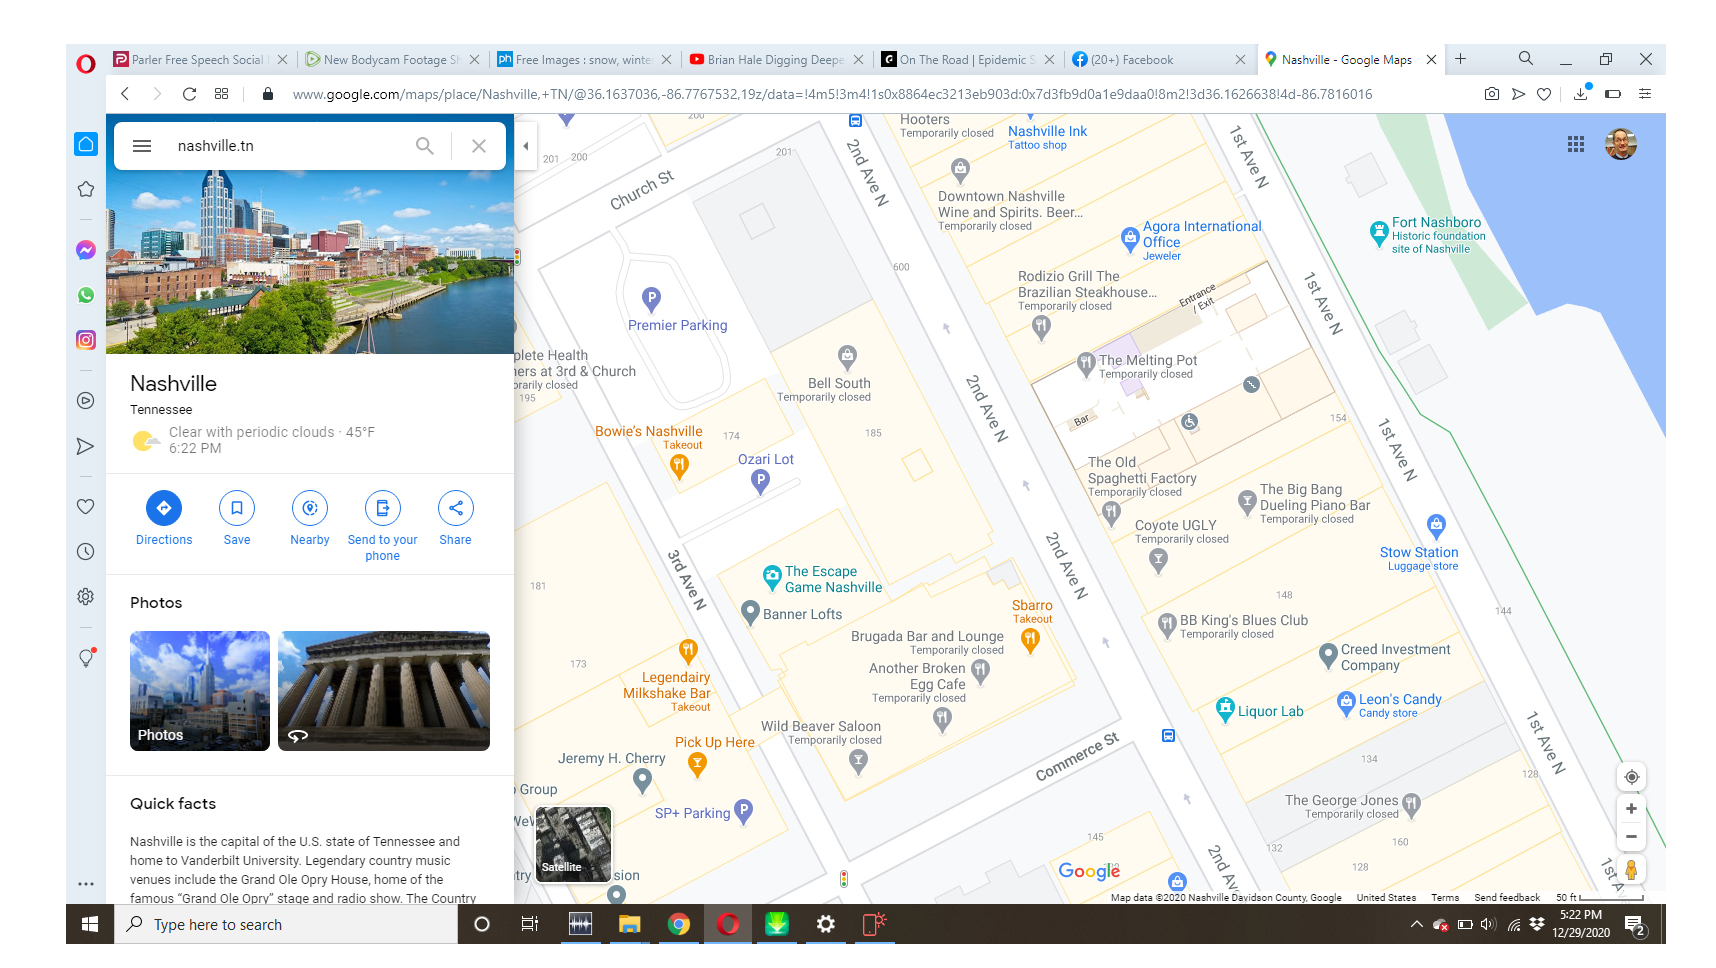Open Opera sidebar settings gear
The image size is (1716, 968).
click(x=86, y=596)
